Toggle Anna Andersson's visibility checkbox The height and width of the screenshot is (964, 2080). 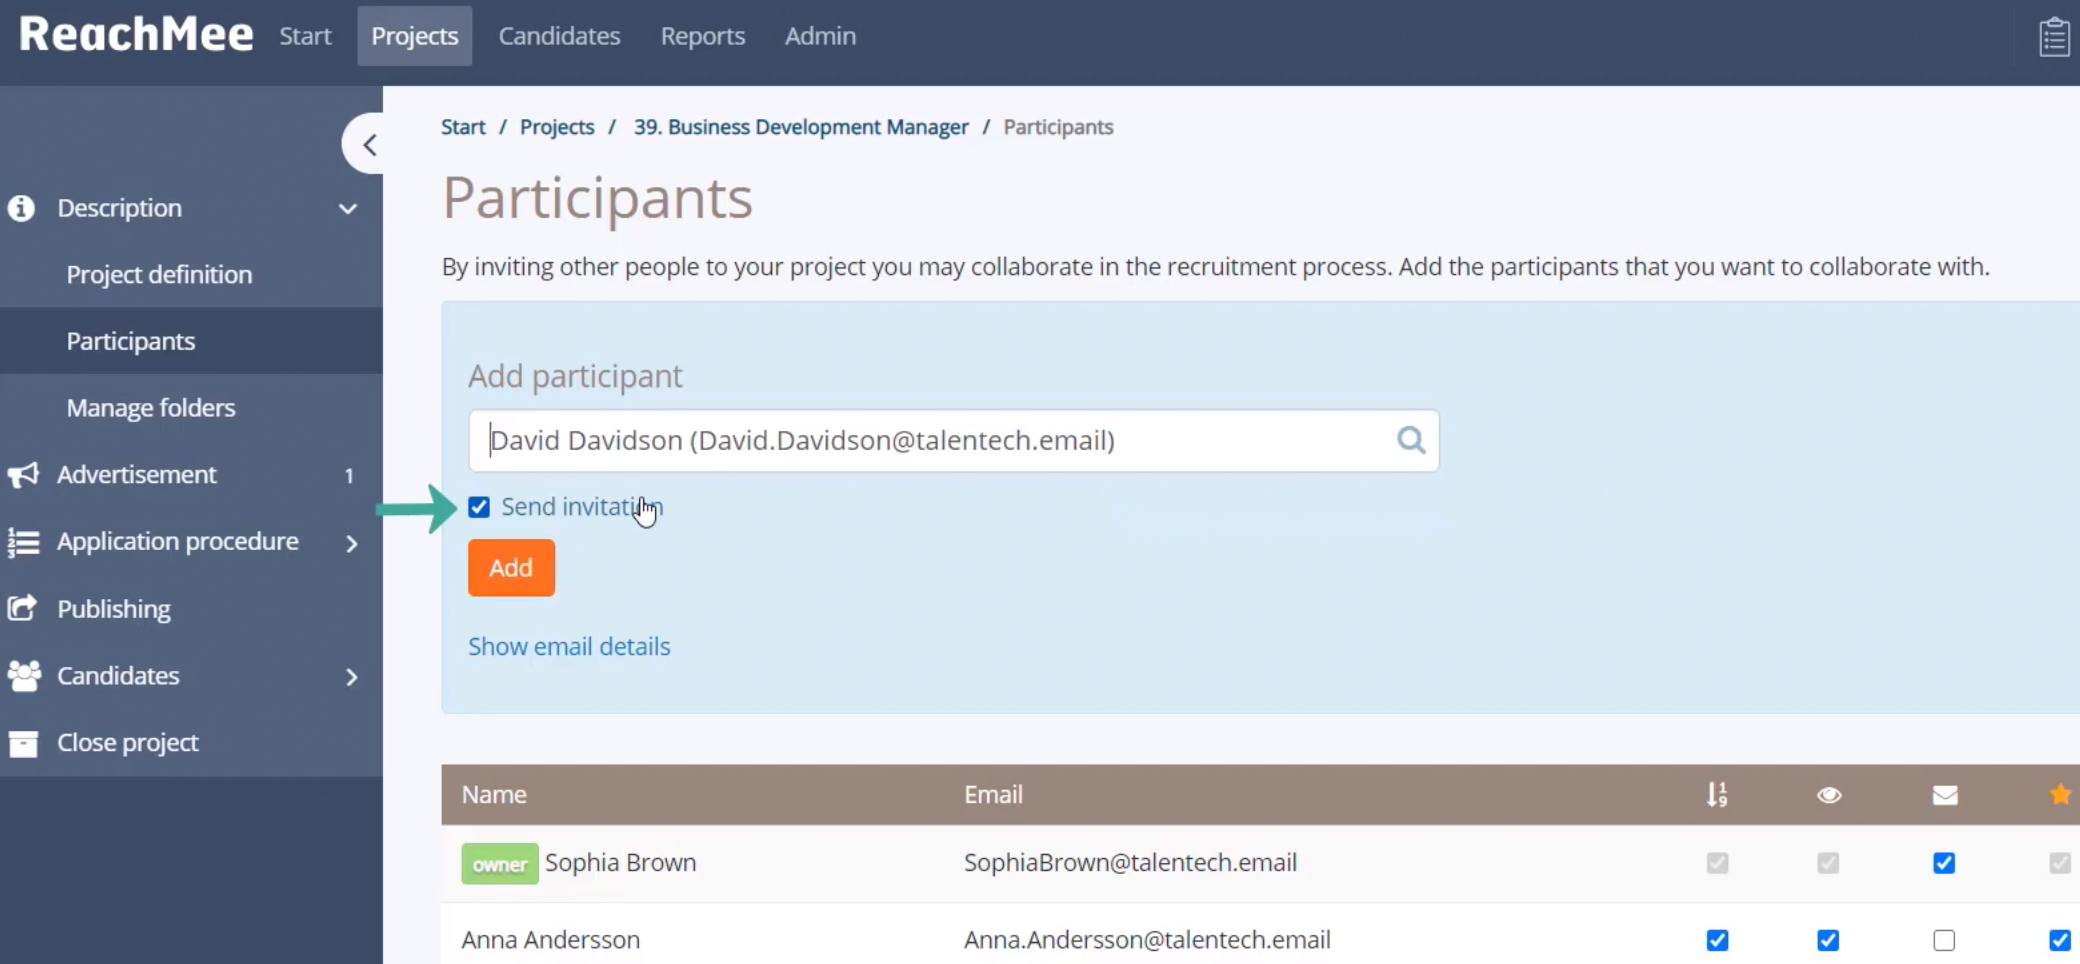click(x=1828, y=940)
